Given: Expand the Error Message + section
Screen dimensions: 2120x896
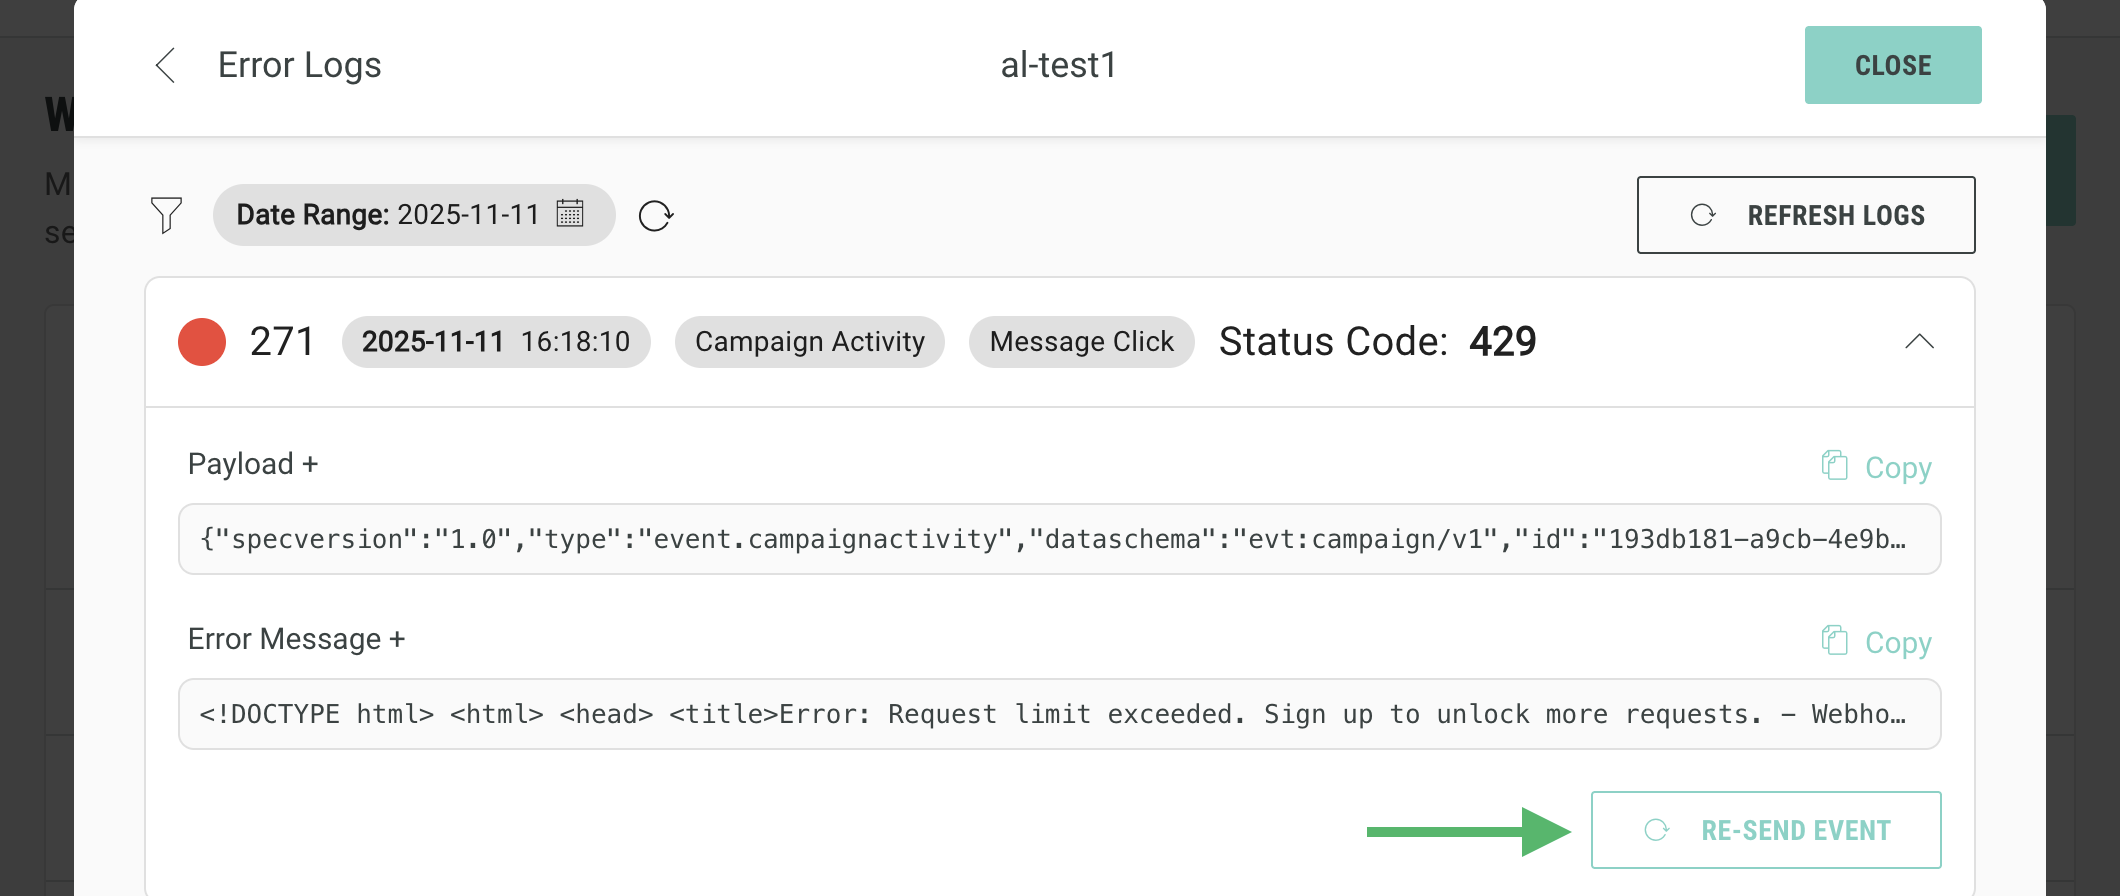Looking at the screenshot, I should pos(296,639).
